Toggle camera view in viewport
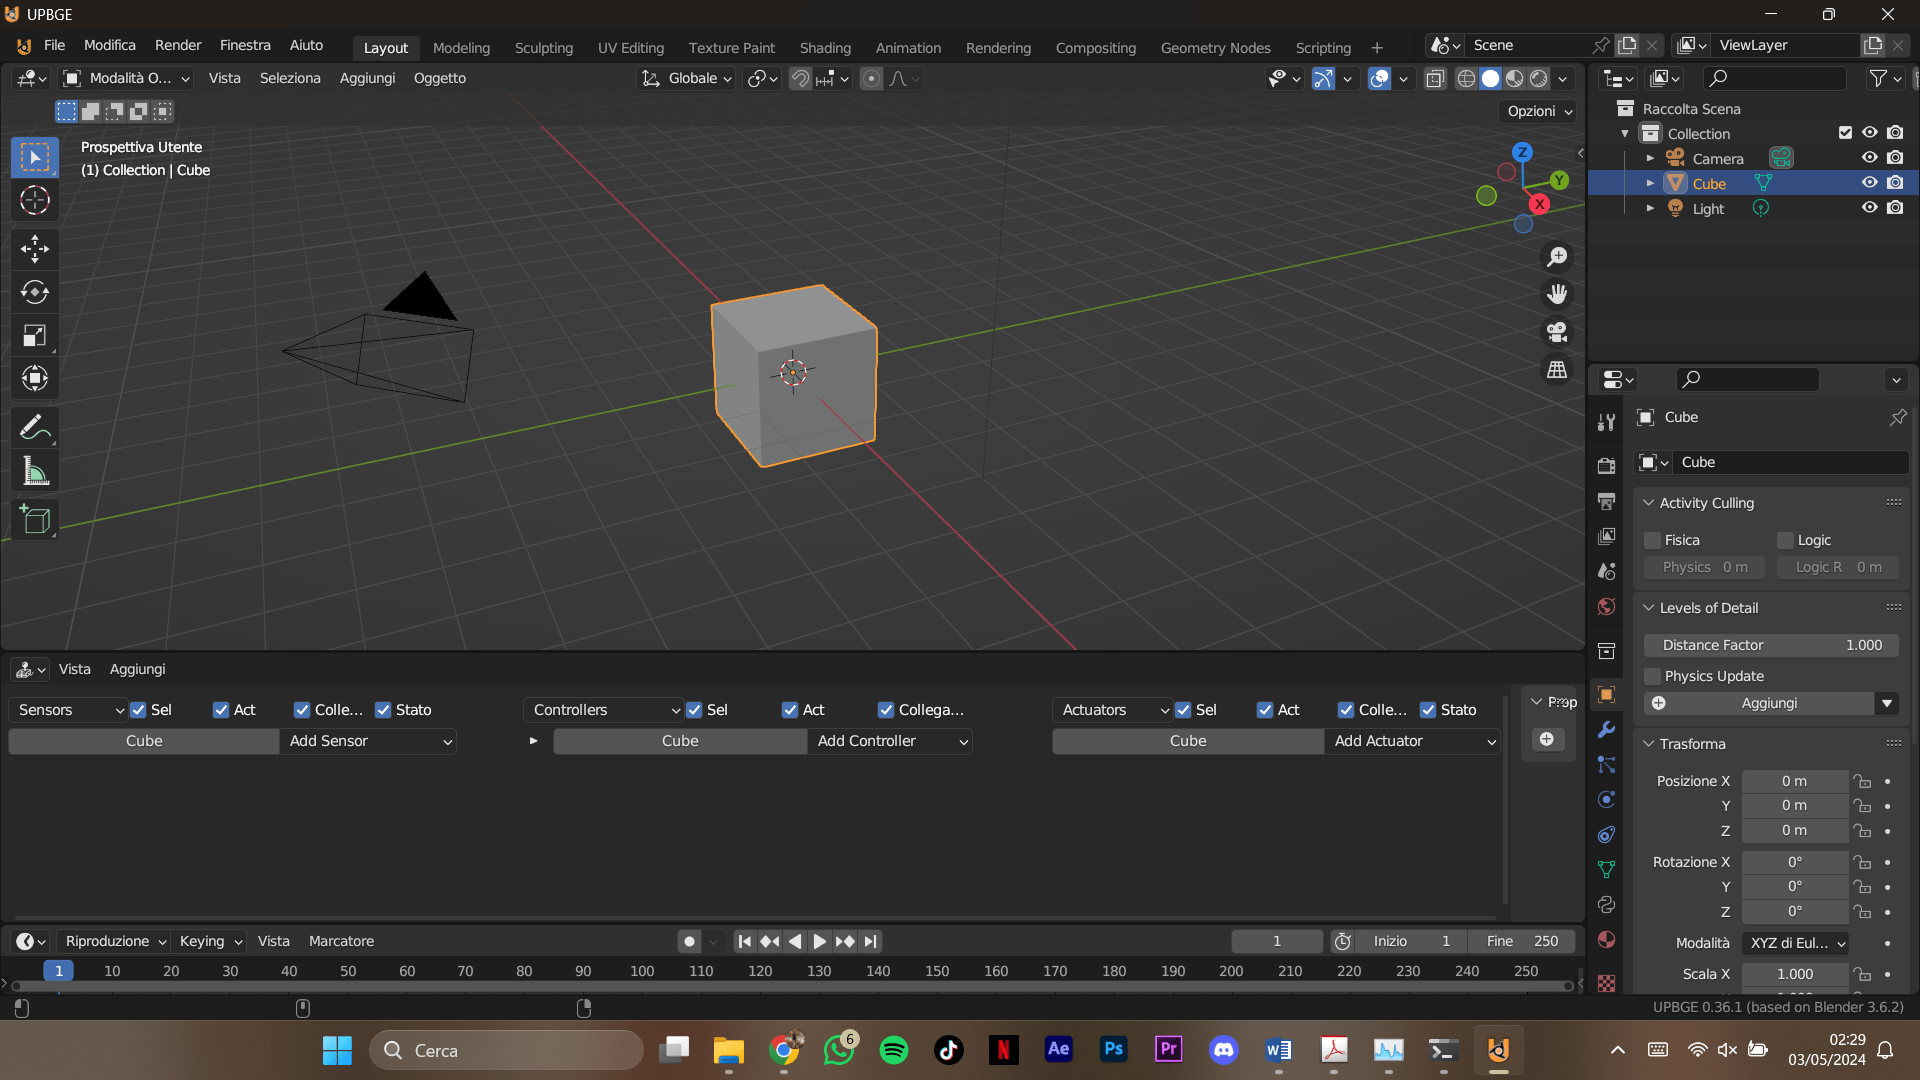The width and height of the screenshot is (1920, 1080). click(x=1557, y=332)
